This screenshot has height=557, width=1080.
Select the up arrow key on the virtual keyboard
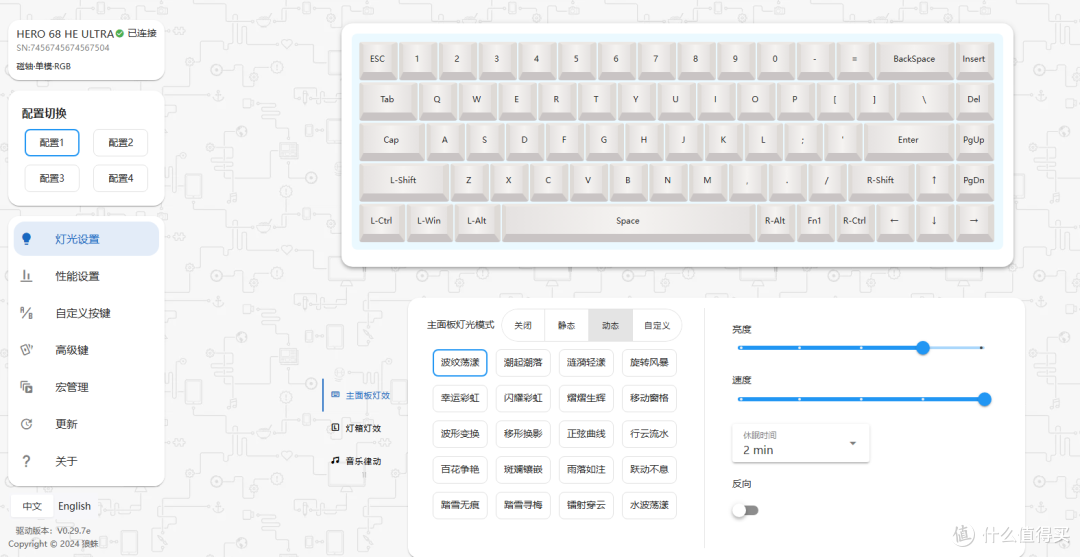(934, 180)
